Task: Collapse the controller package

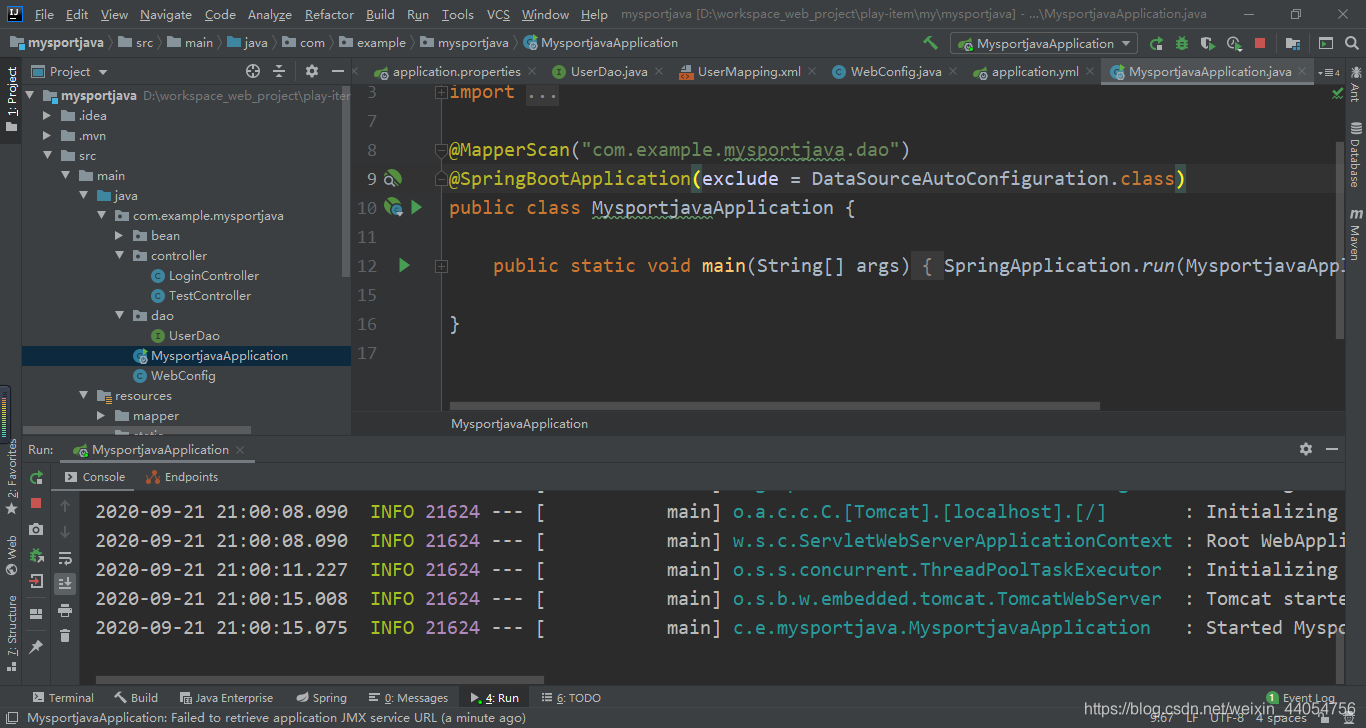Action: [x=118, y=256]
